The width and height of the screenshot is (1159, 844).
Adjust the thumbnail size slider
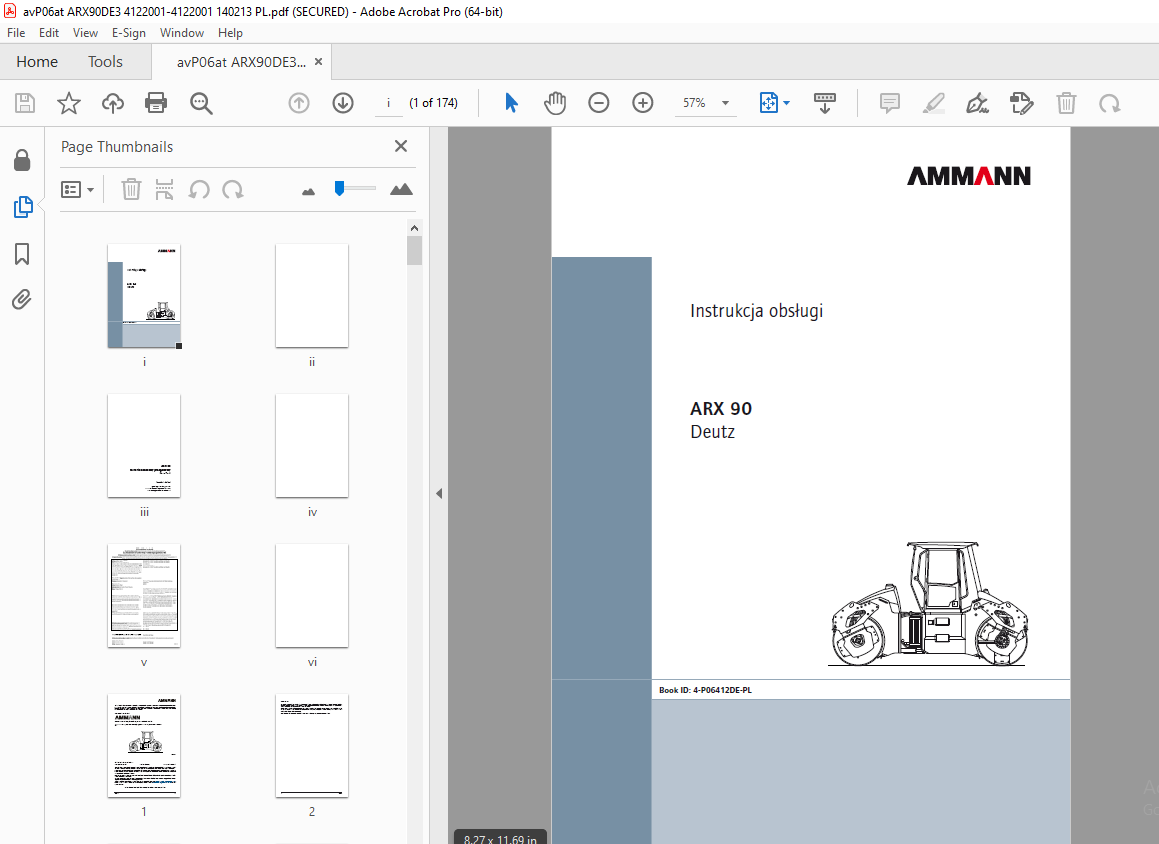tap(339, 188)
